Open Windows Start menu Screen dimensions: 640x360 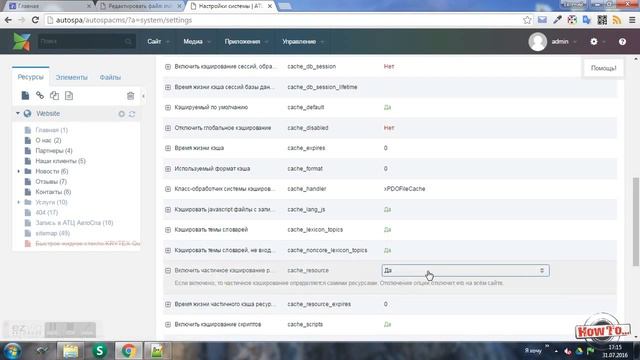pyautogui.click(x=12, y=351)
